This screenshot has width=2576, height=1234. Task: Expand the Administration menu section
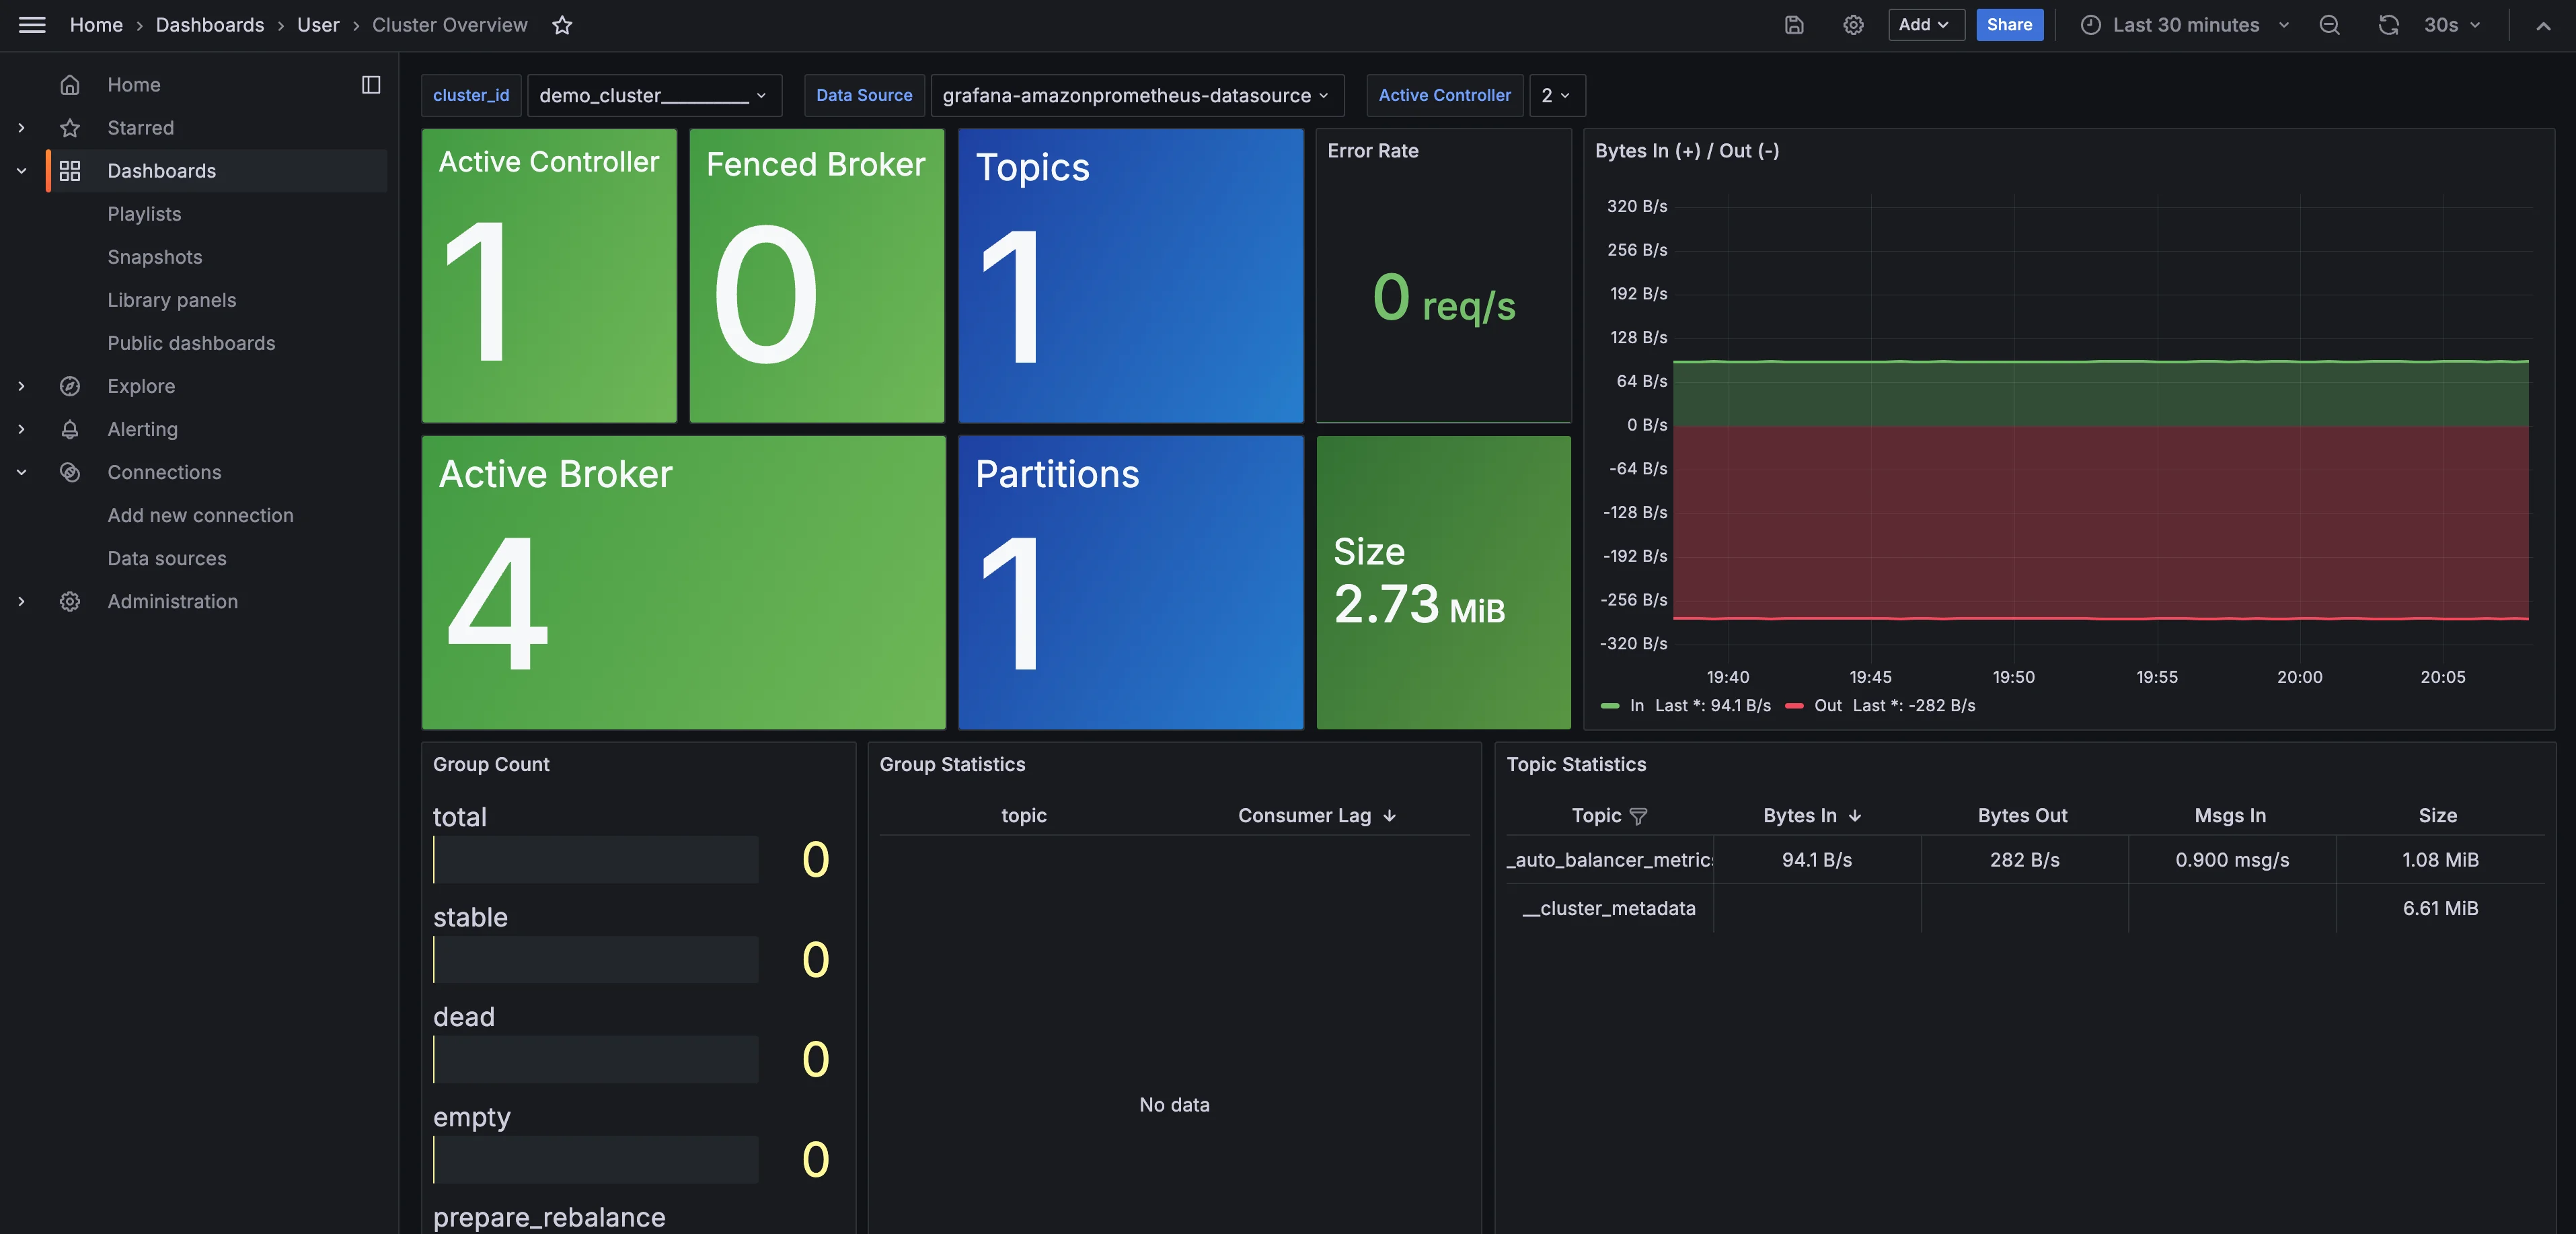[x=21, y=602]
